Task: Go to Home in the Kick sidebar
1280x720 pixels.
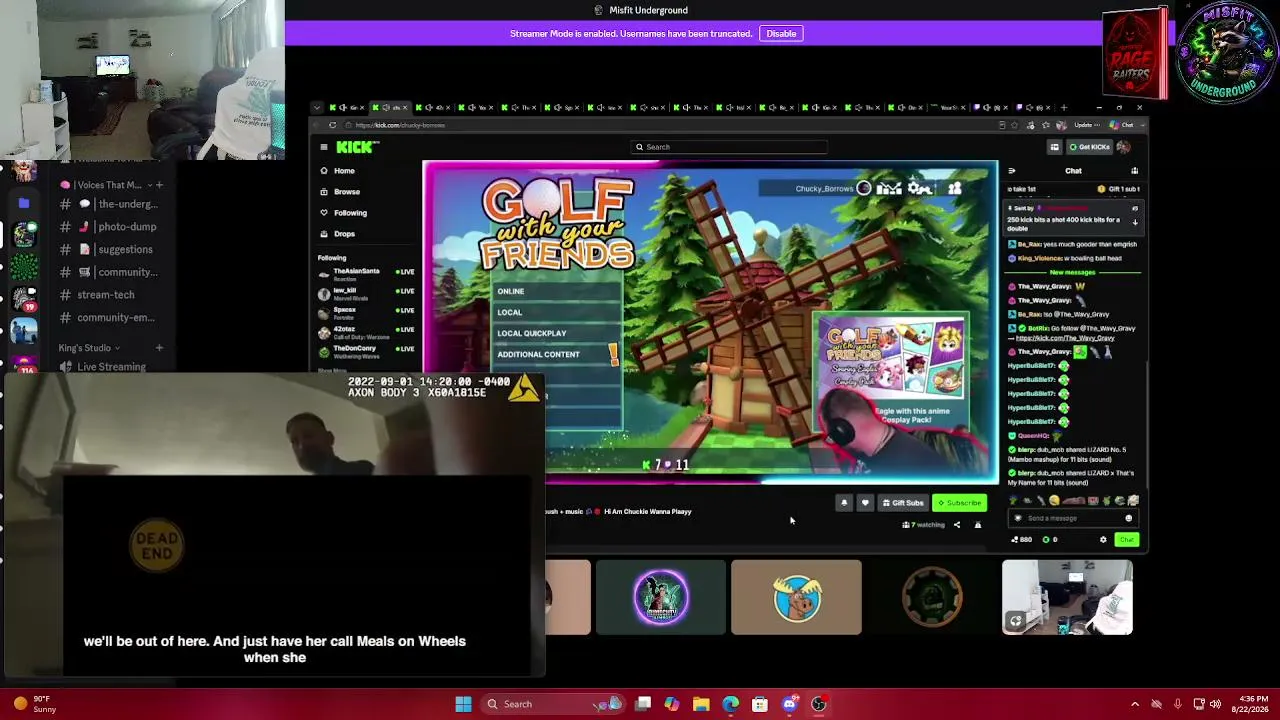Action: [344, 171]
